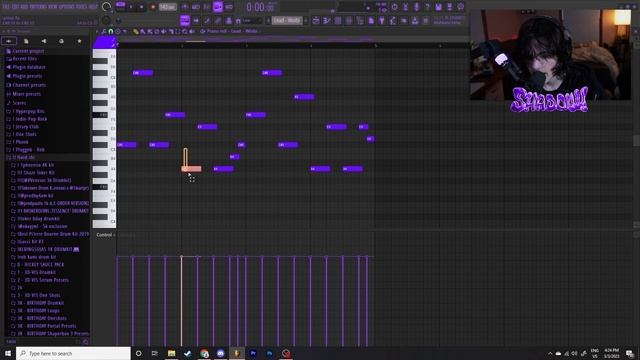Click the Play button in the transport bar
This screenshot has width=640, height=360.
[131, 7]
